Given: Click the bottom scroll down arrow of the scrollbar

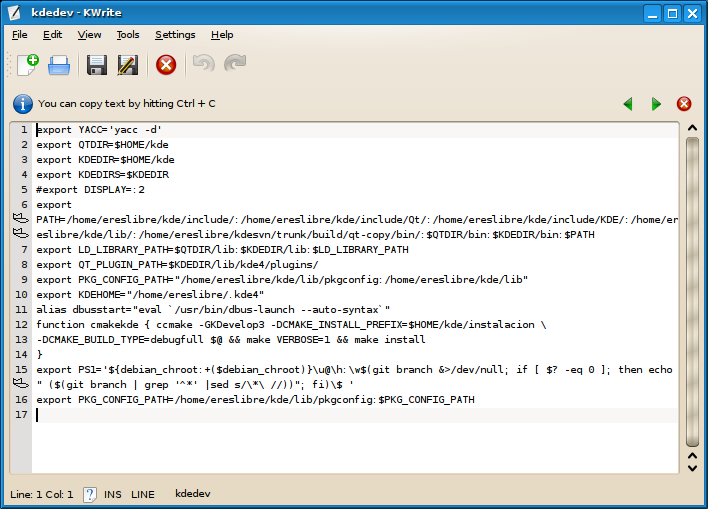Looking at the screenshot, I should point(692,468).
